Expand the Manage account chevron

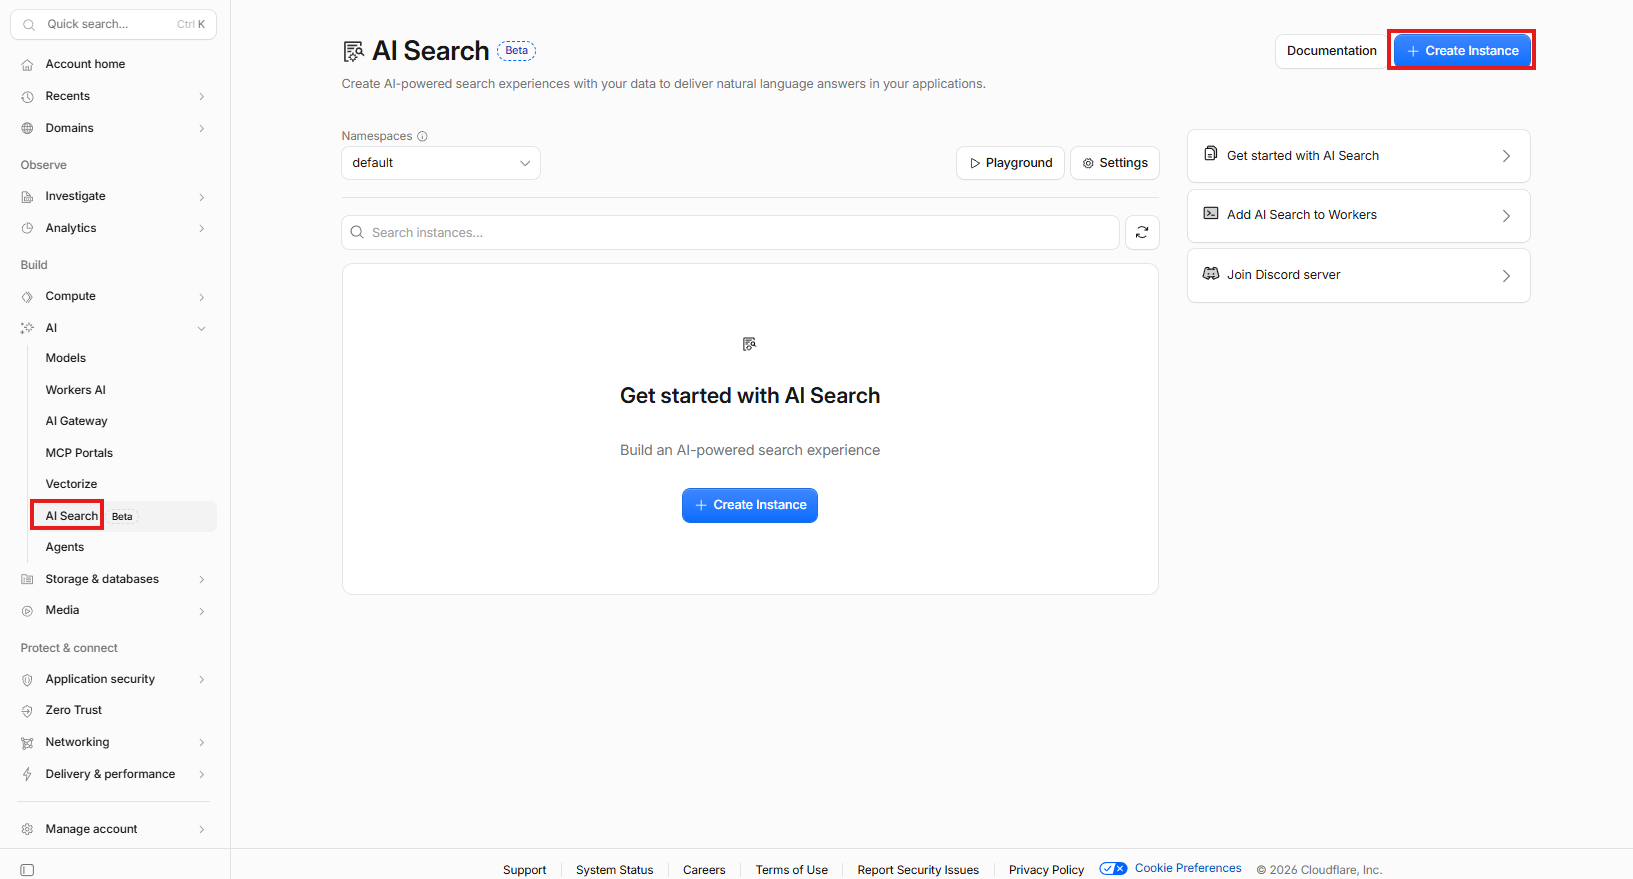click(202, 830)
